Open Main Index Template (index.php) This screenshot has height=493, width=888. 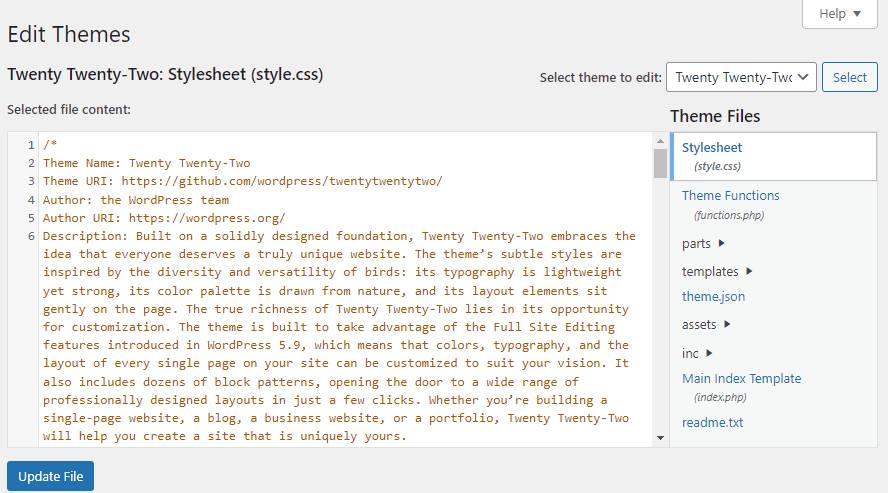pos(741,379)
